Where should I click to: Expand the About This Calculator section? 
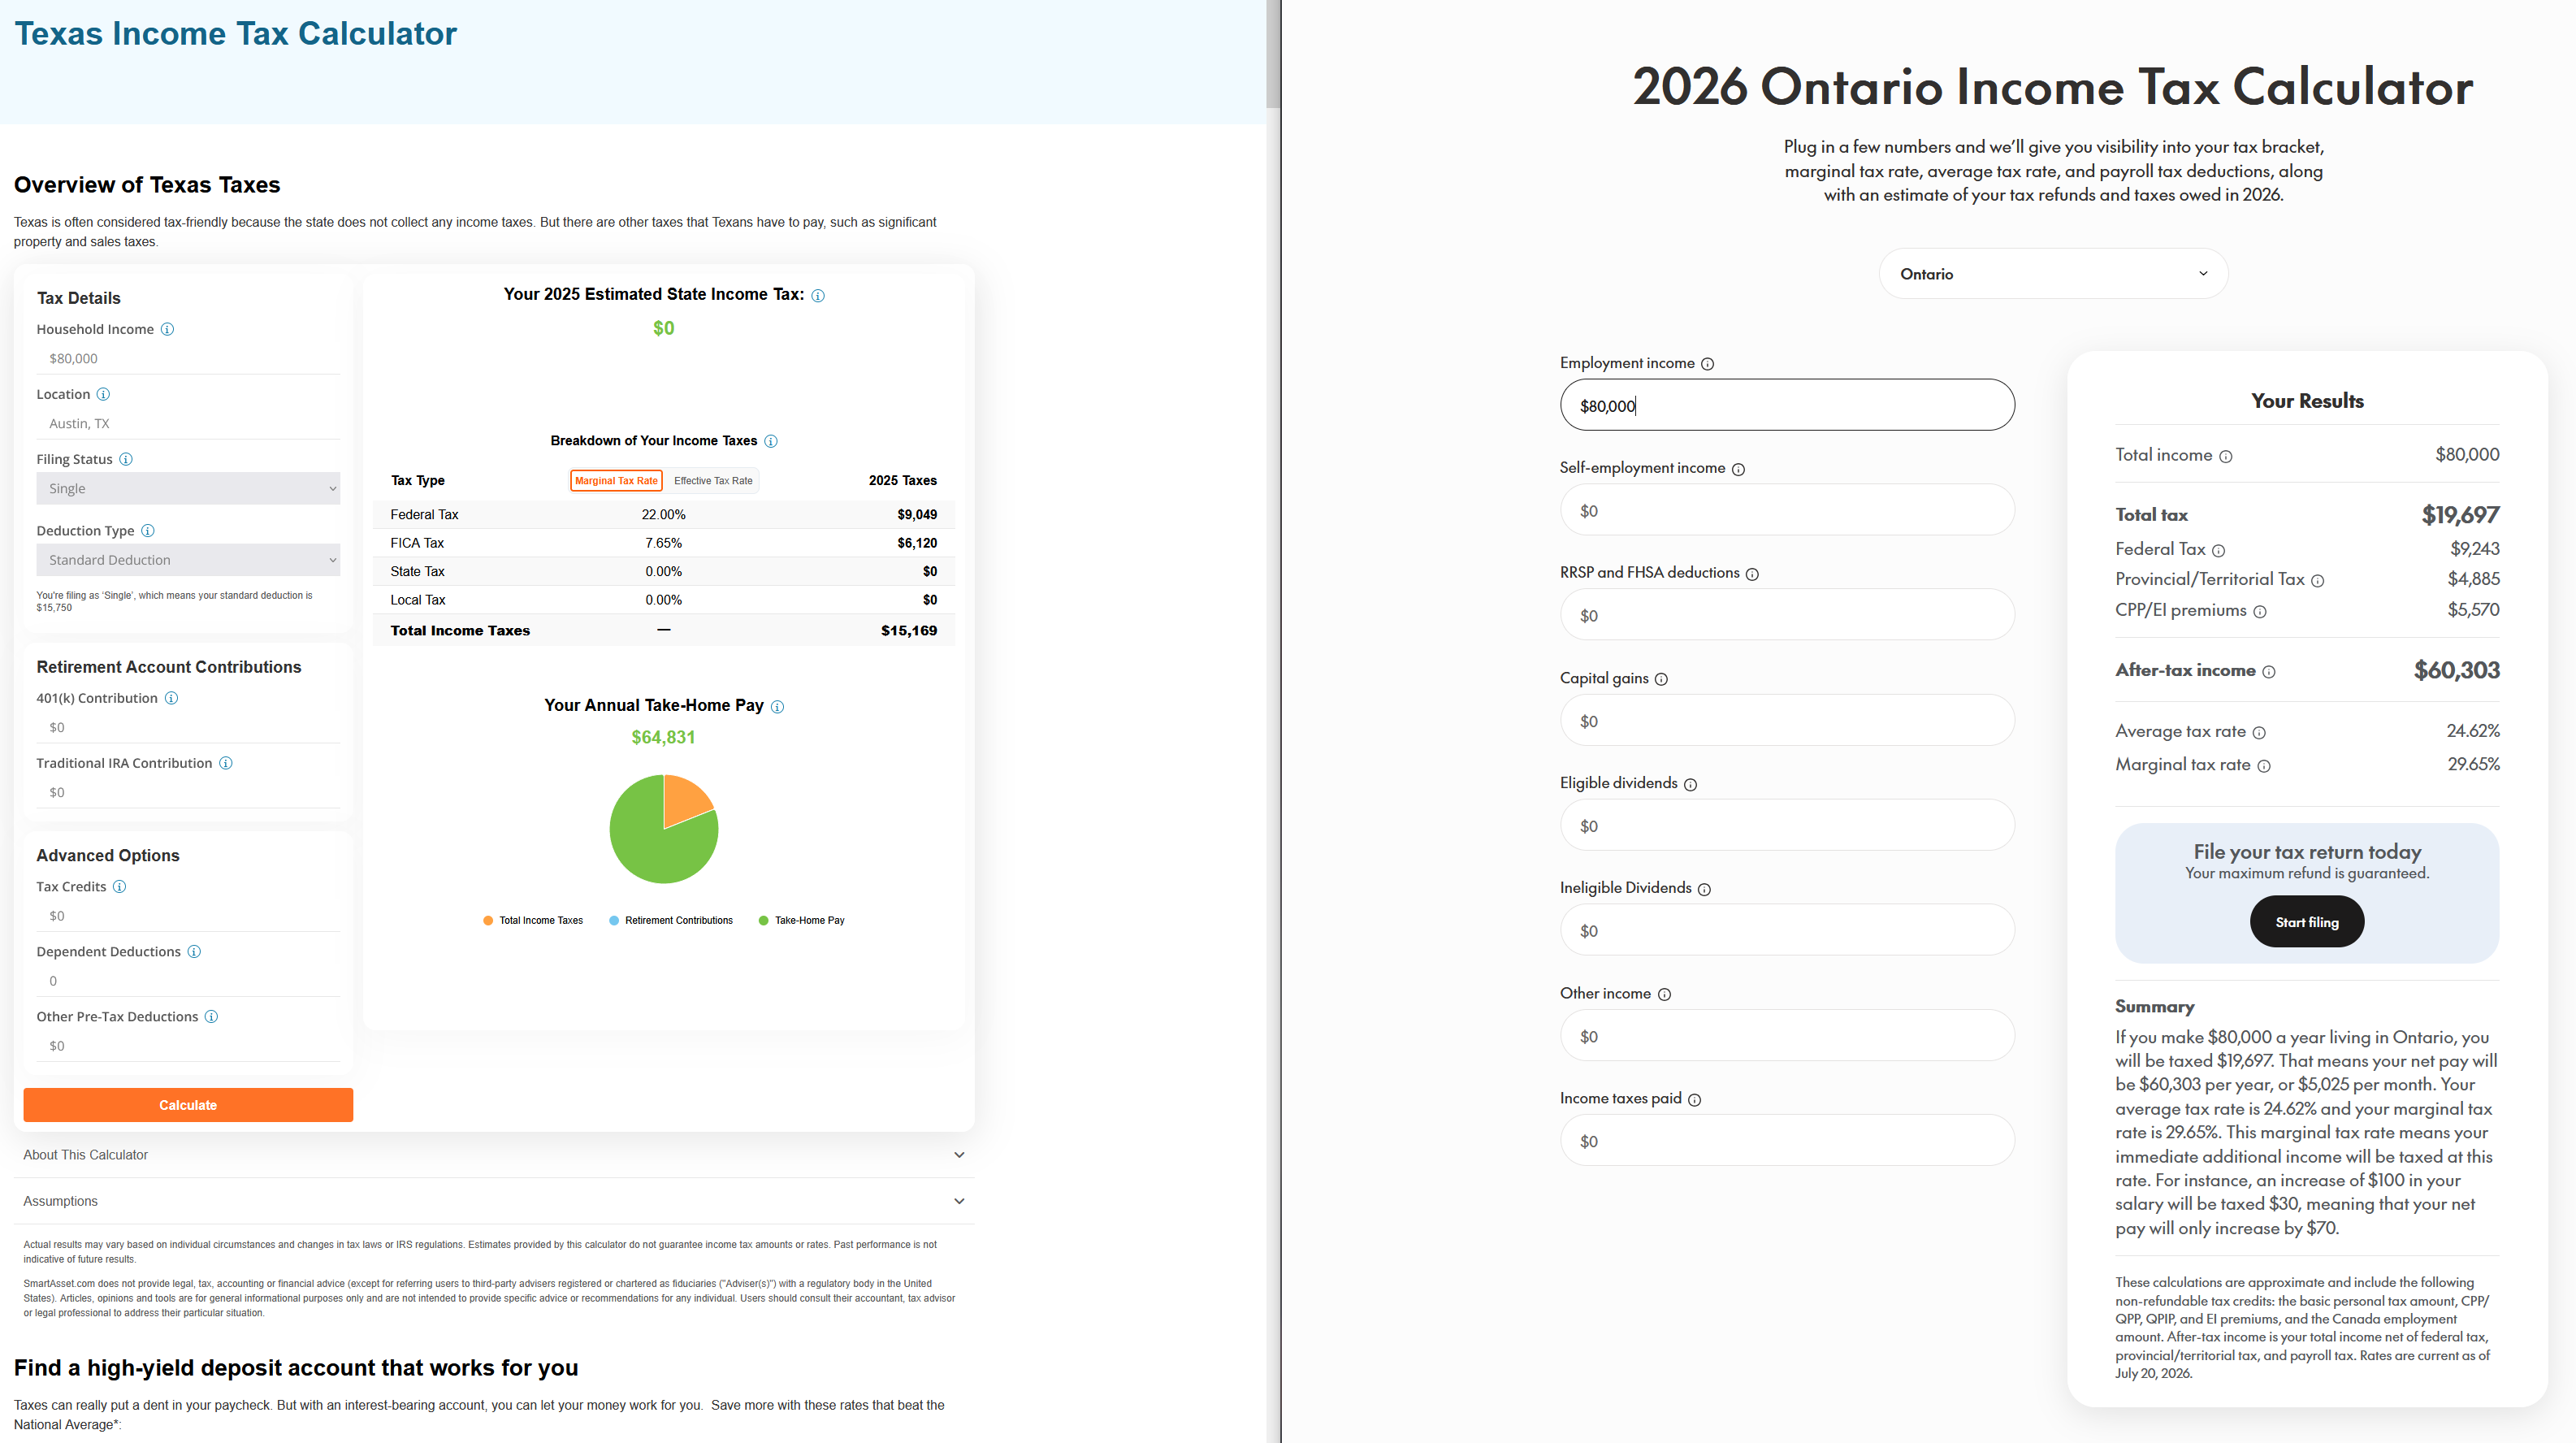tap(494, 1155)
